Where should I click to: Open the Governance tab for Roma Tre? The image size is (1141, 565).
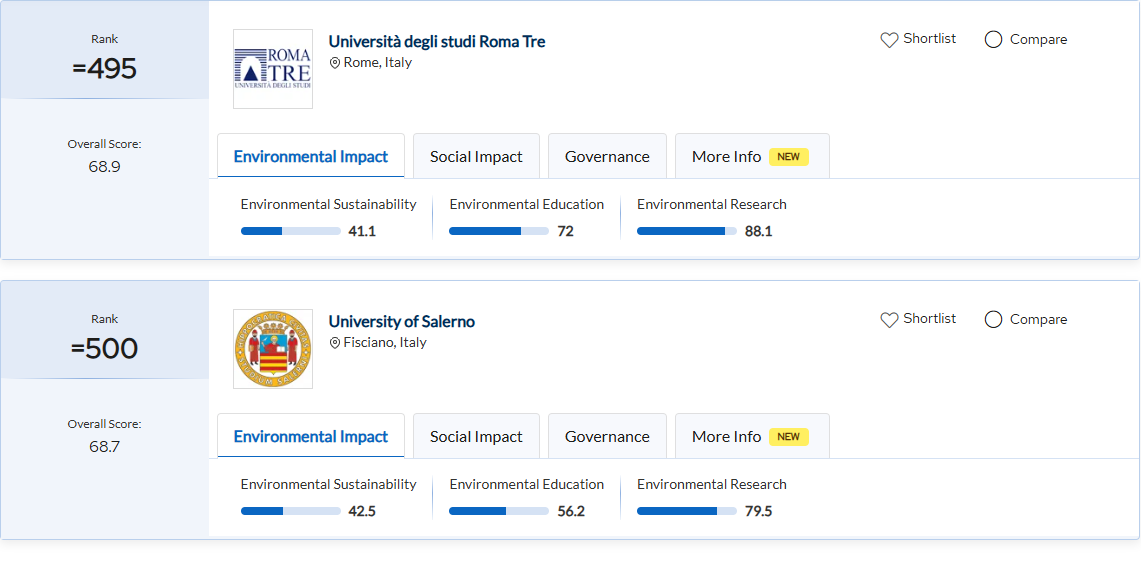607,157
